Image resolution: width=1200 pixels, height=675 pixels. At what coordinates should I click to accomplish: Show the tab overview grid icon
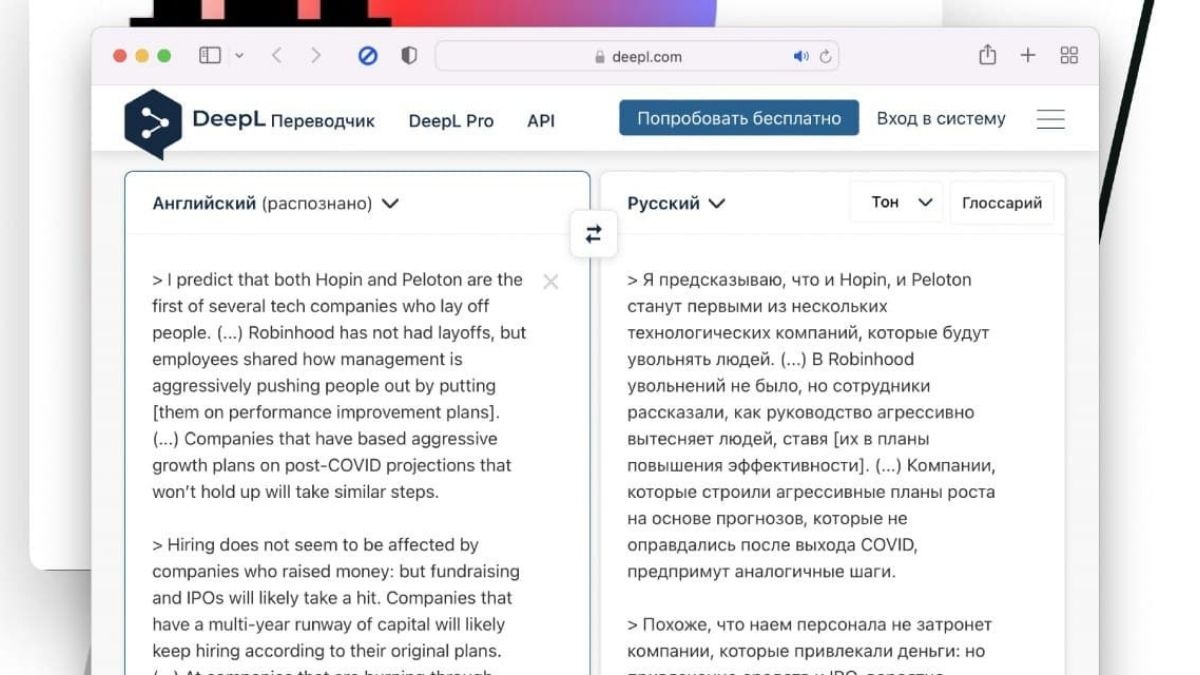[1069, 56]
